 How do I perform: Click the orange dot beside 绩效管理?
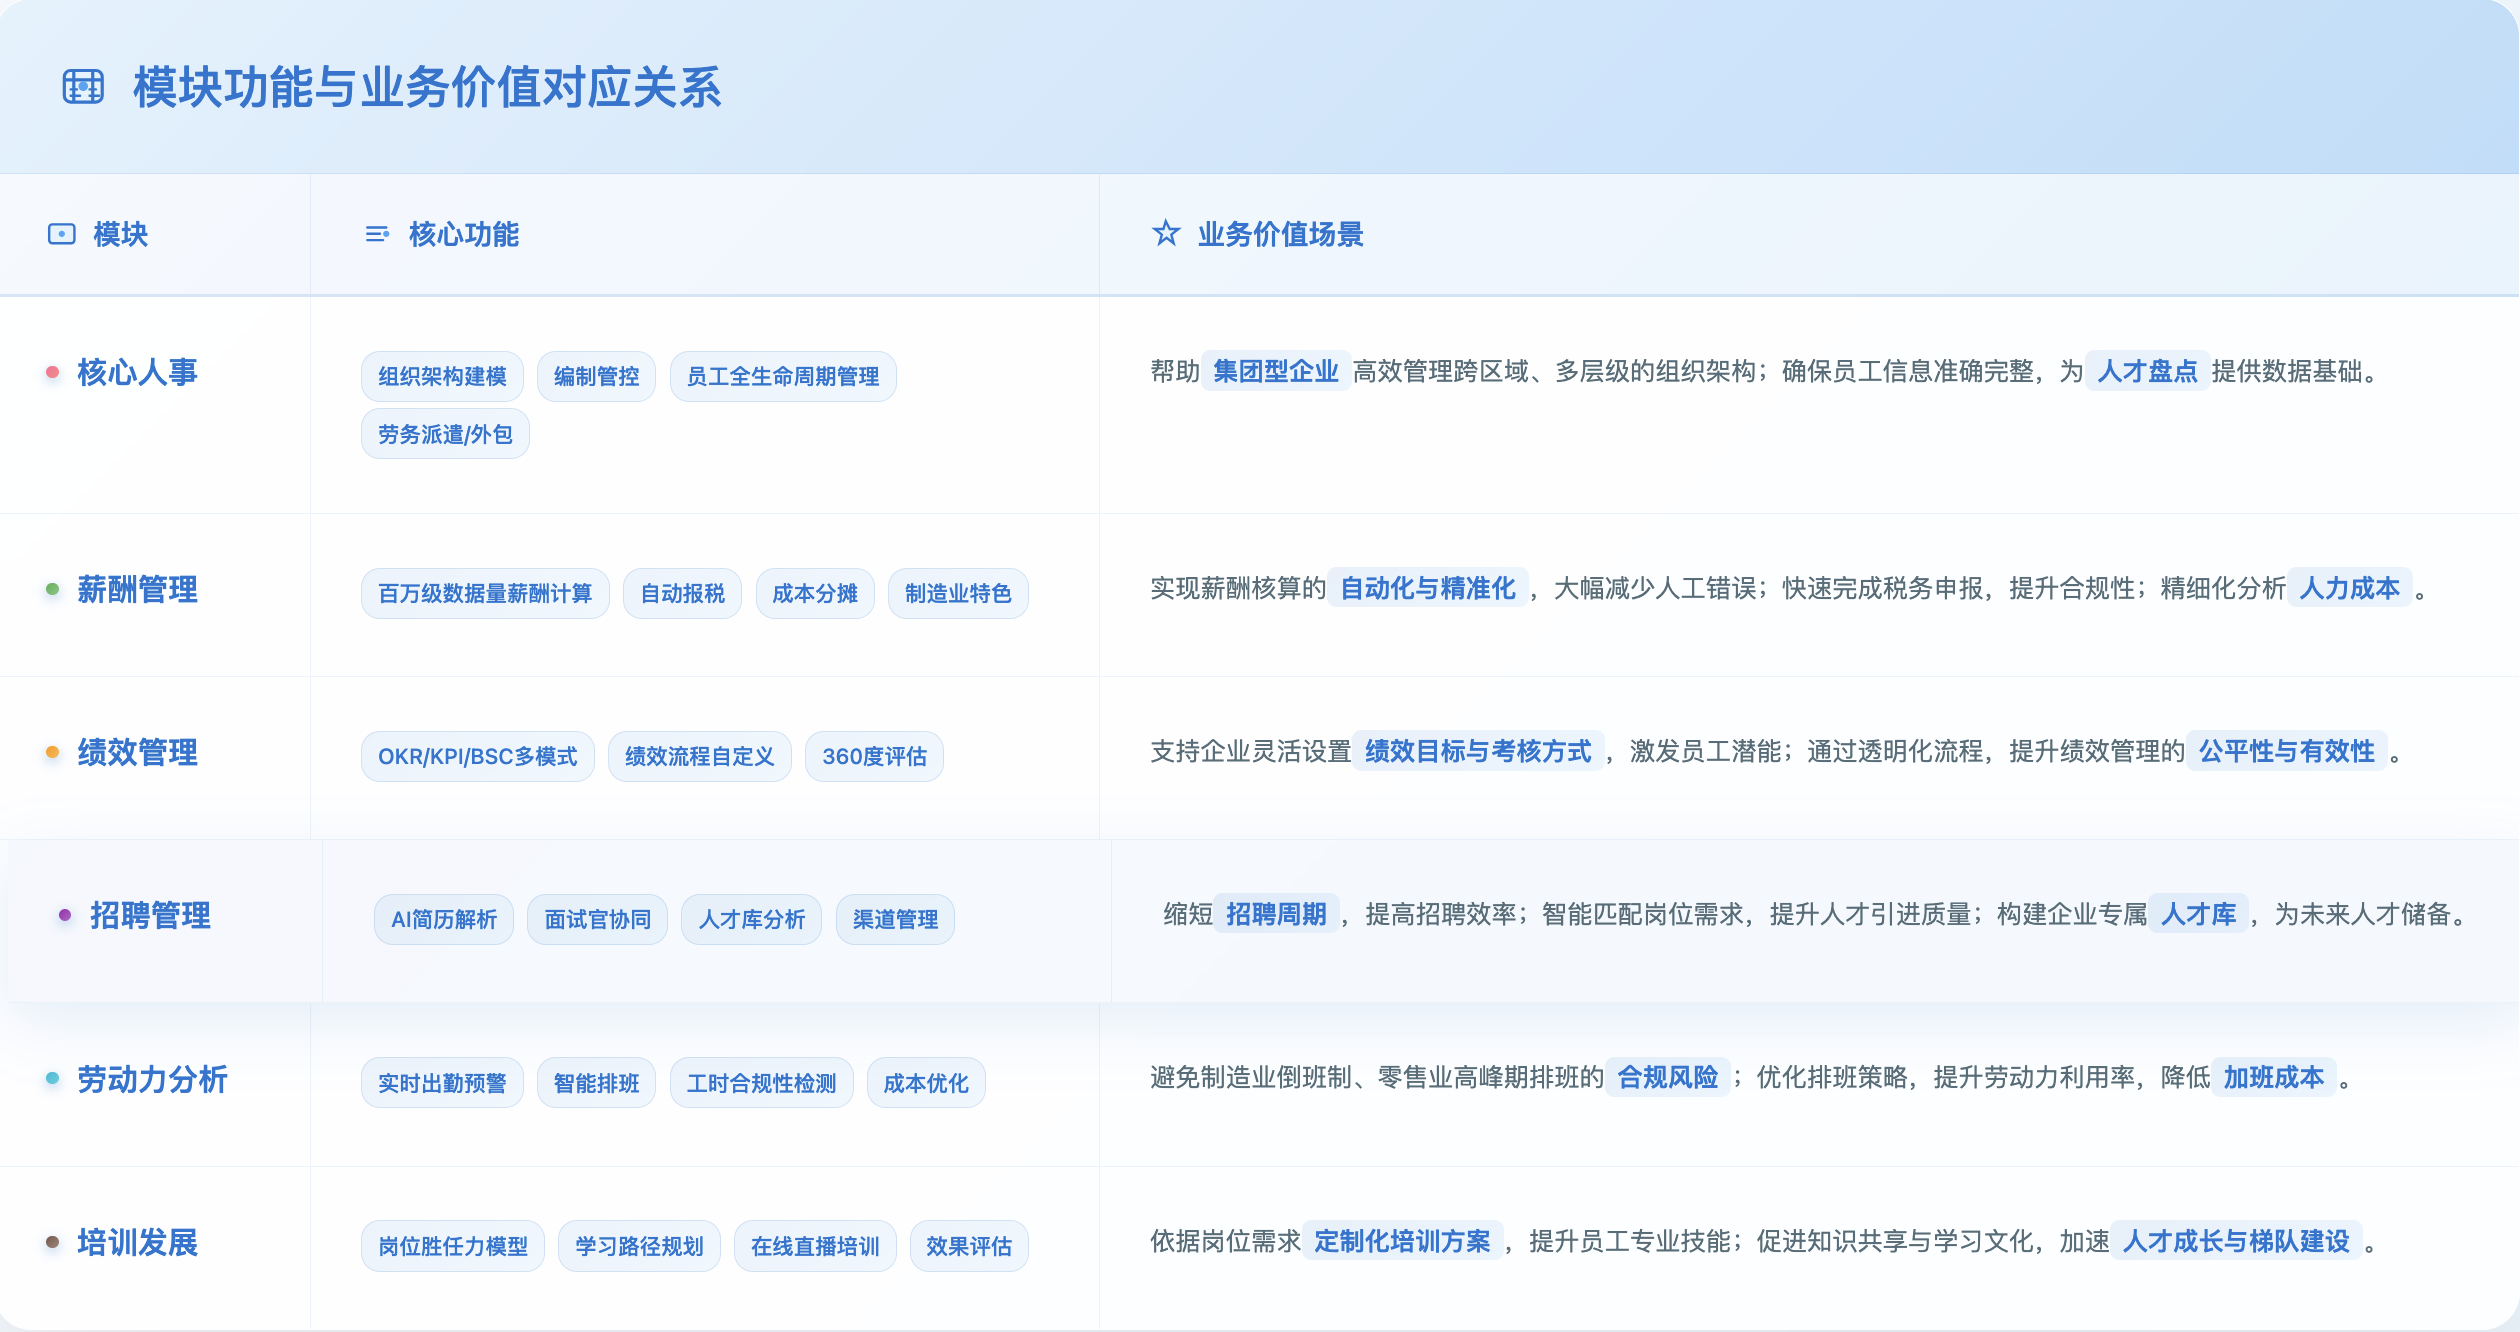pos(52,752)
